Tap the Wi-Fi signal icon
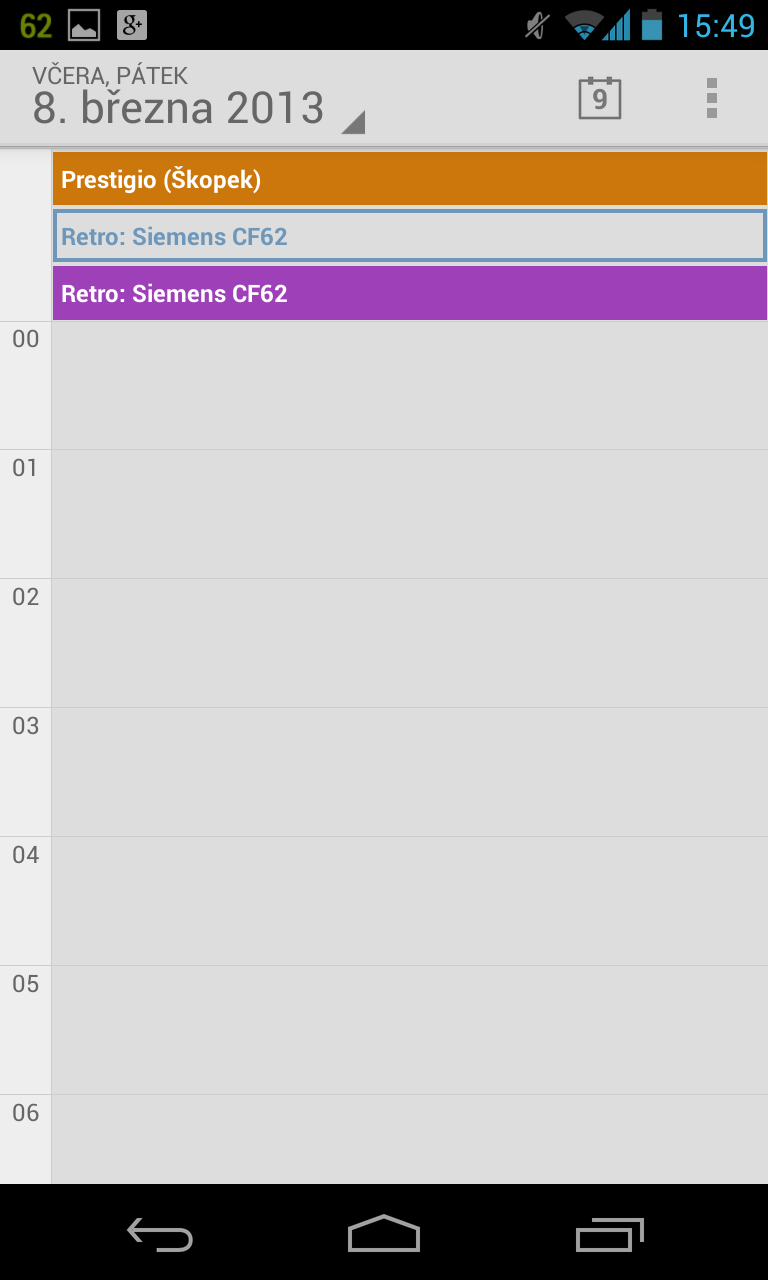Screen dimensions: 768x1280 (x=583, y=25)
